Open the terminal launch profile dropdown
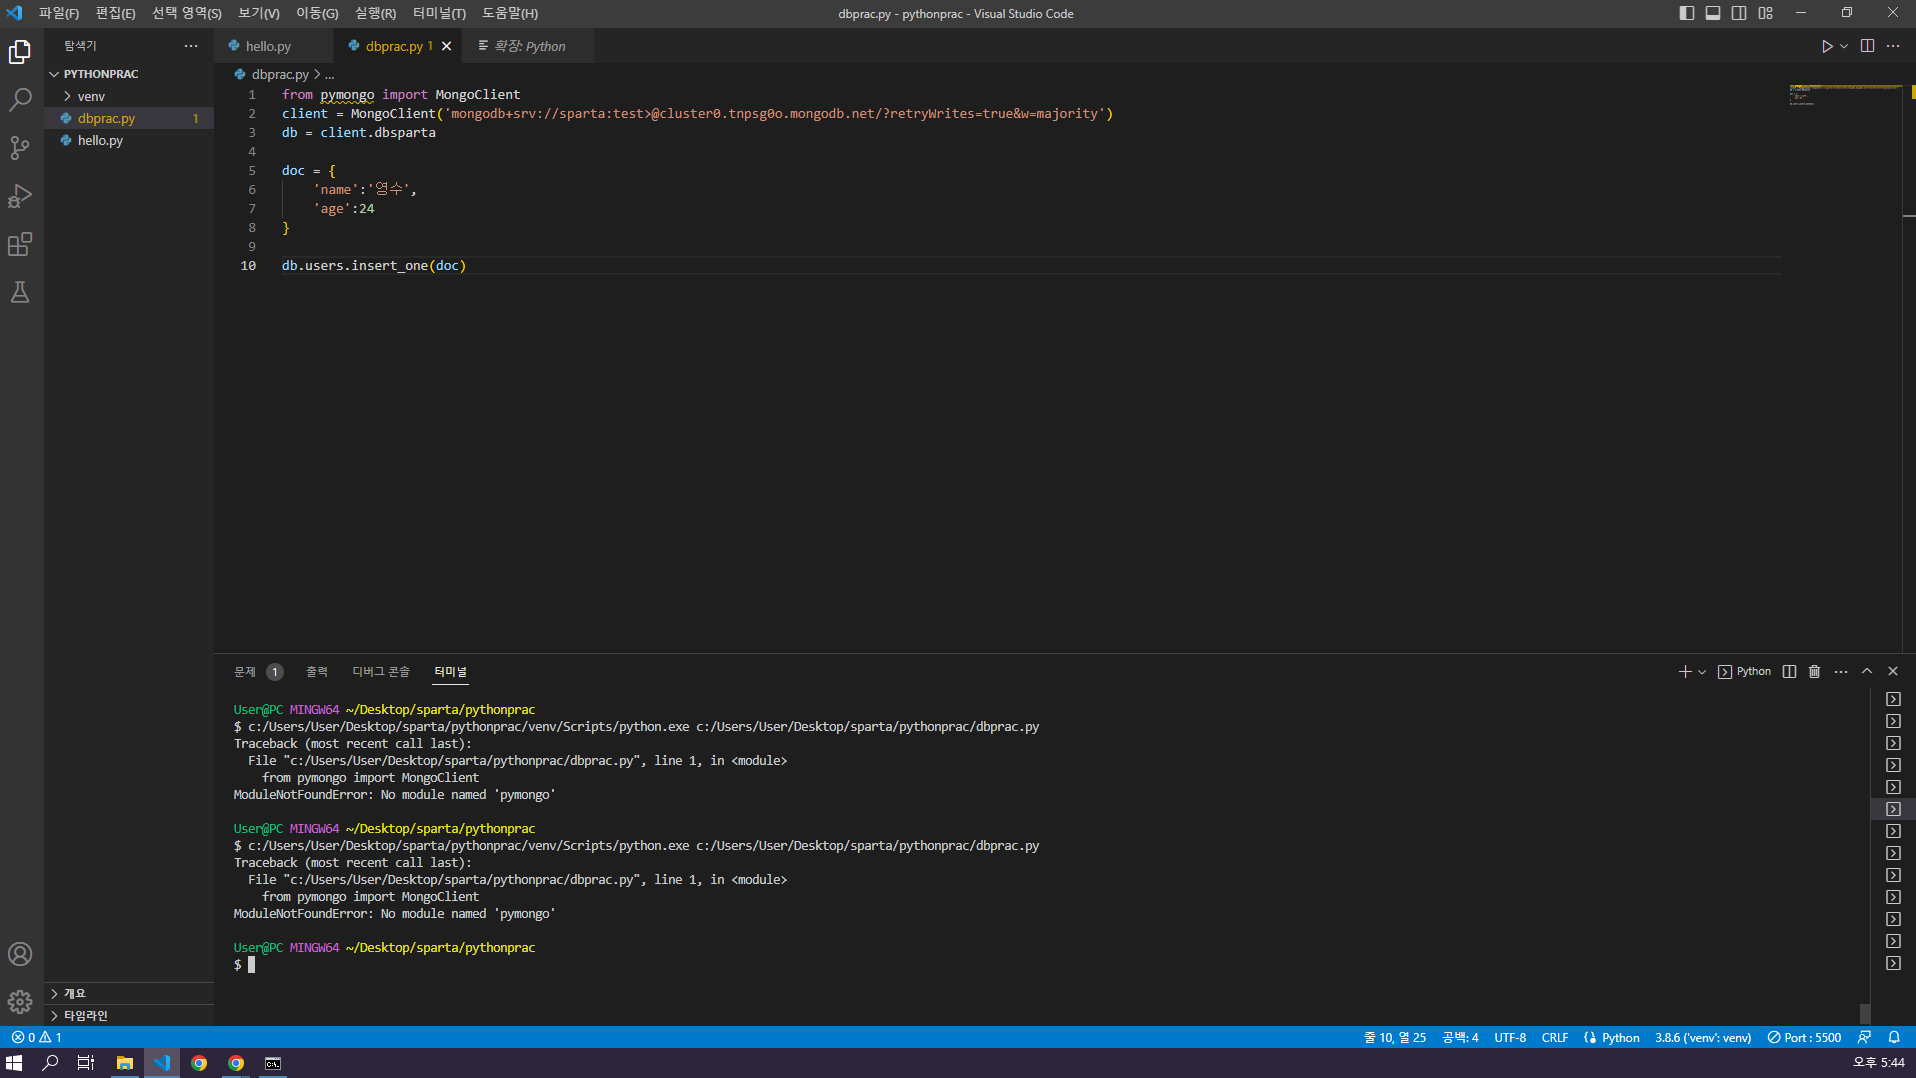The width and height of the screenshot is (1916, 1078). point(1702,672)
